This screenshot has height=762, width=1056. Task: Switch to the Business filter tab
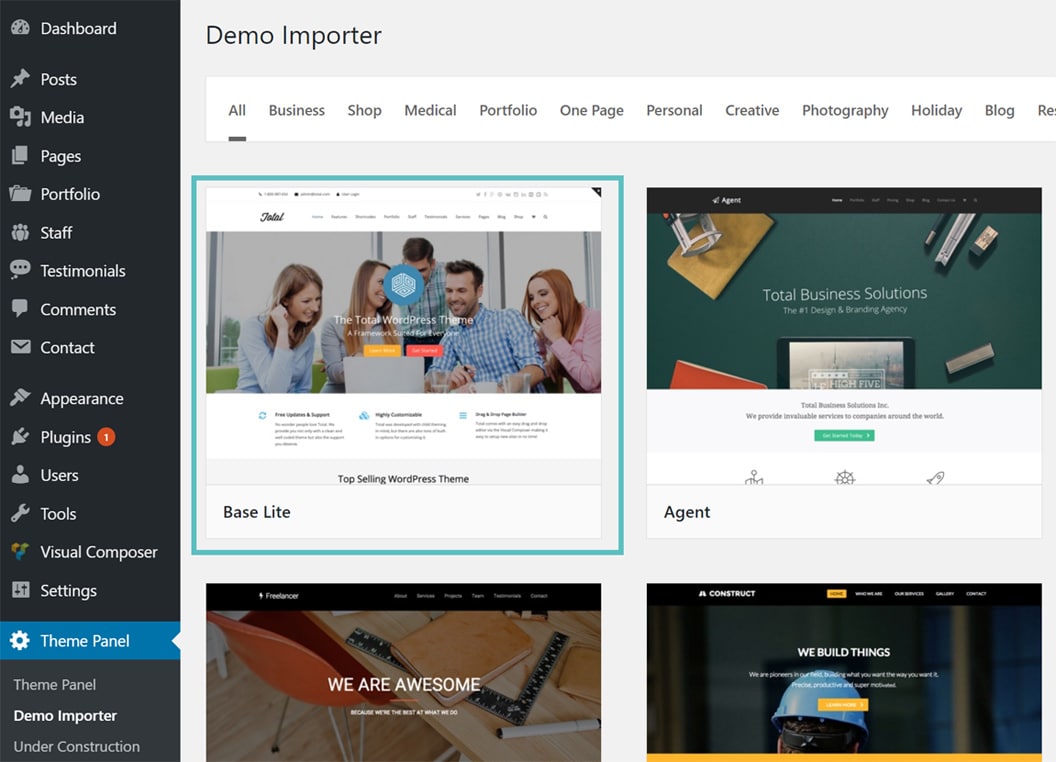[x=296, y=110]
